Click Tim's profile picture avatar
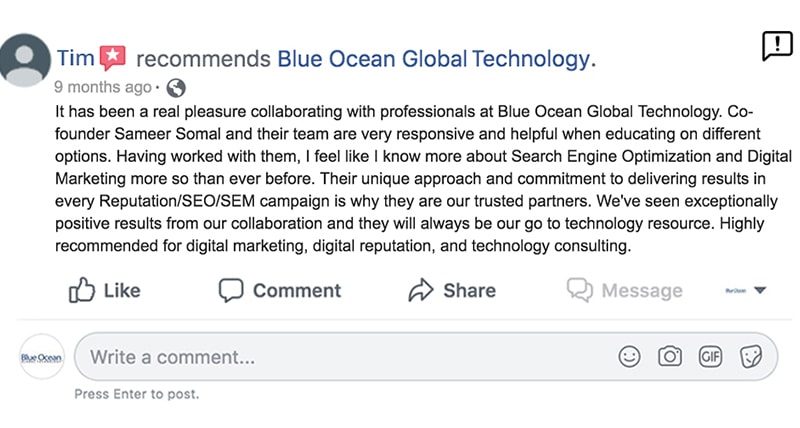800x428 pixels. [x=25, y=61]
